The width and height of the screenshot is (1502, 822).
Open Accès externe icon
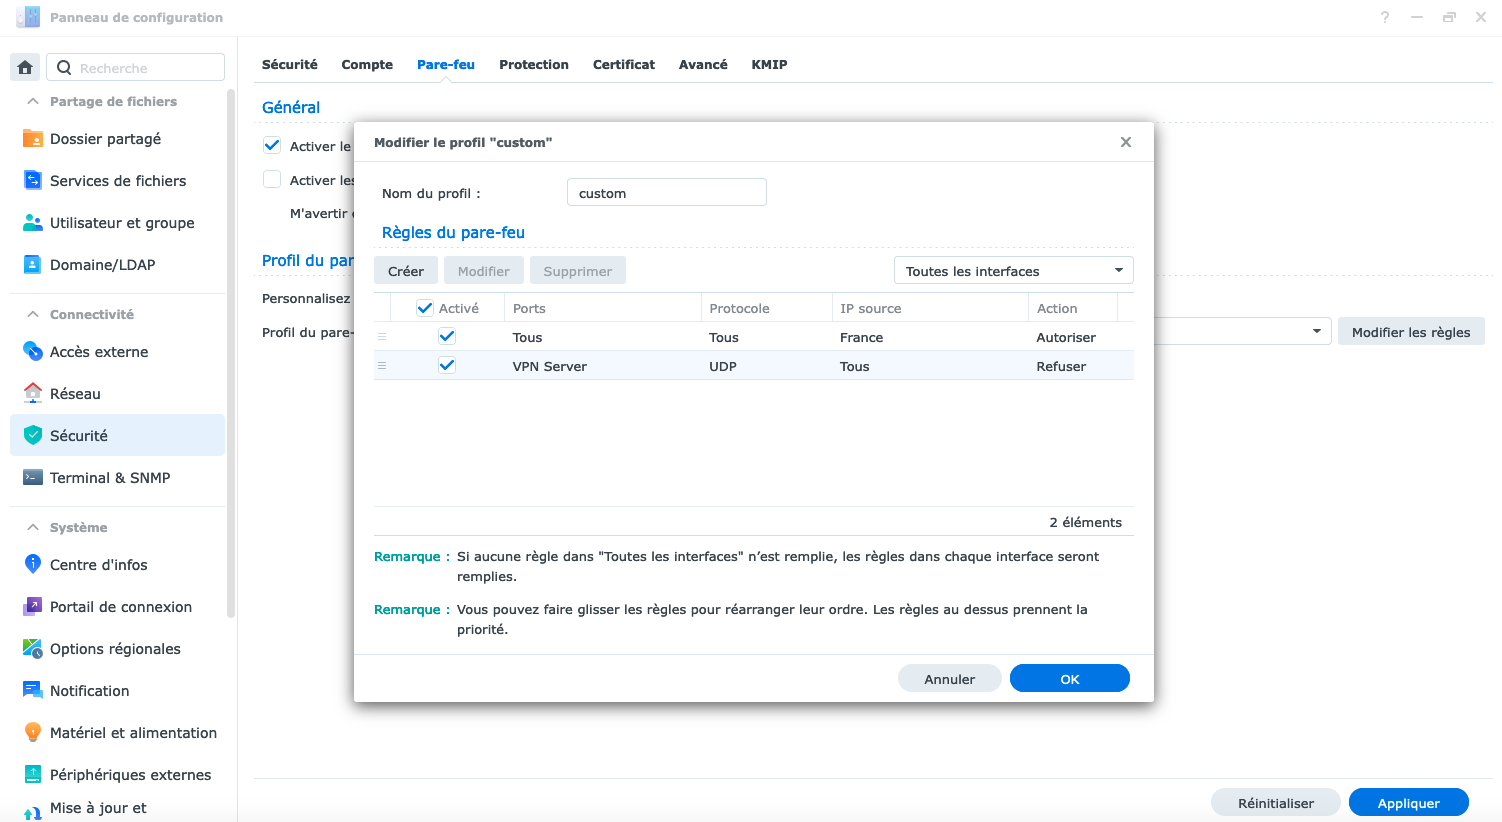[x=33, y=352]
